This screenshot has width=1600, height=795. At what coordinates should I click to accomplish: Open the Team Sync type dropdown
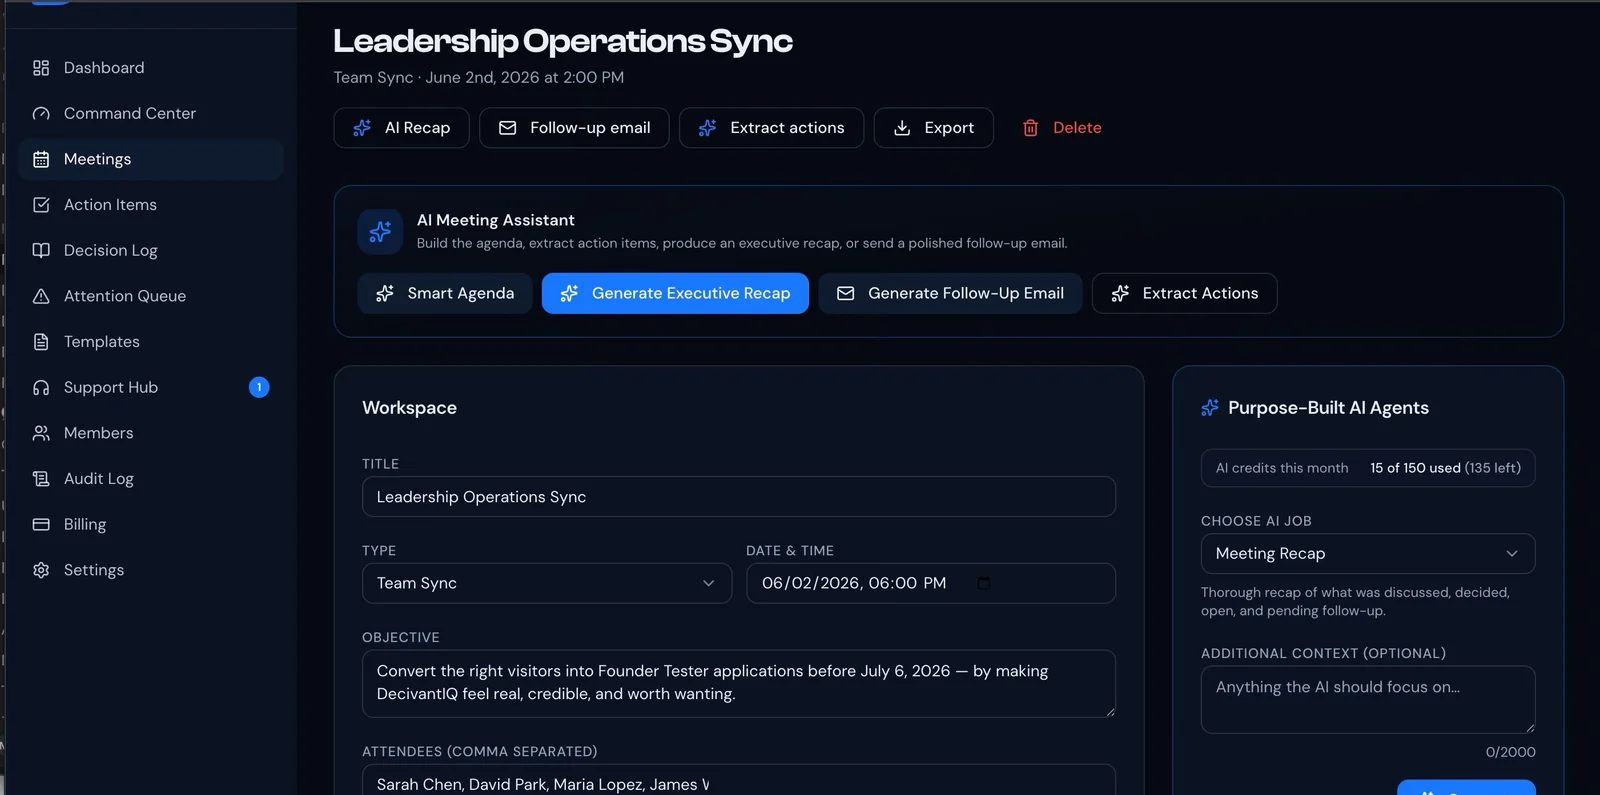[x=547, y=583]
